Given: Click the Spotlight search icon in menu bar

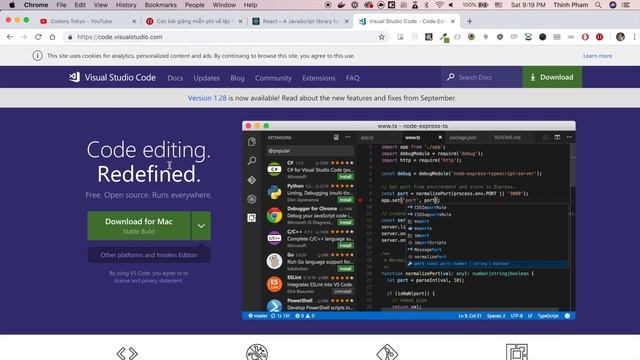Looking at the screenshot, I should point(598,5).
